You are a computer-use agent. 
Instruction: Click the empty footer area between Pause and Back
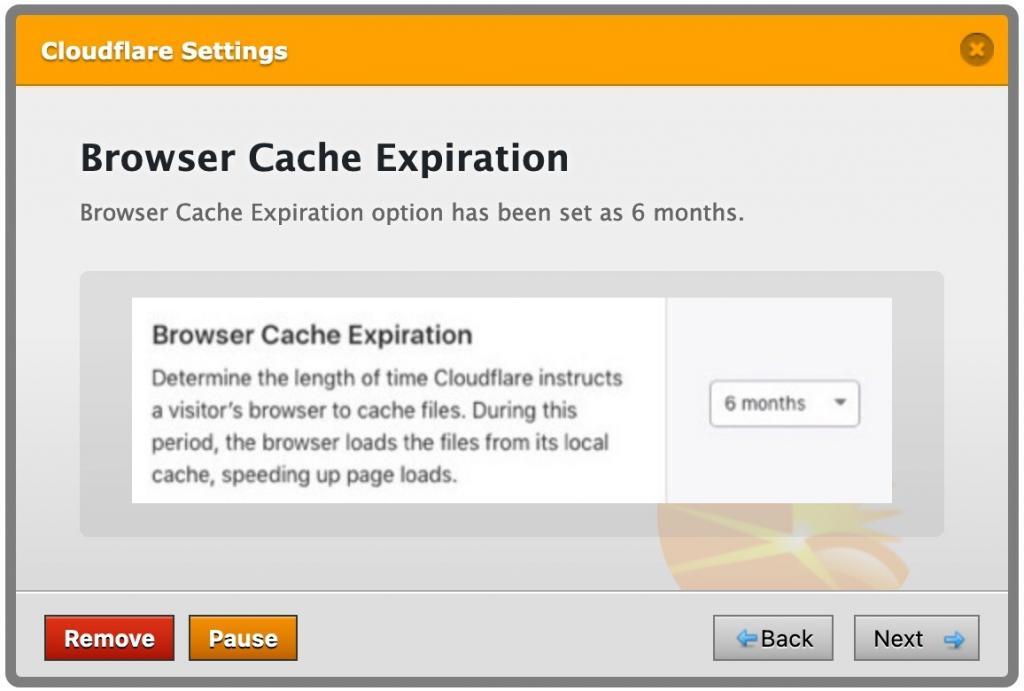point(500,638)
